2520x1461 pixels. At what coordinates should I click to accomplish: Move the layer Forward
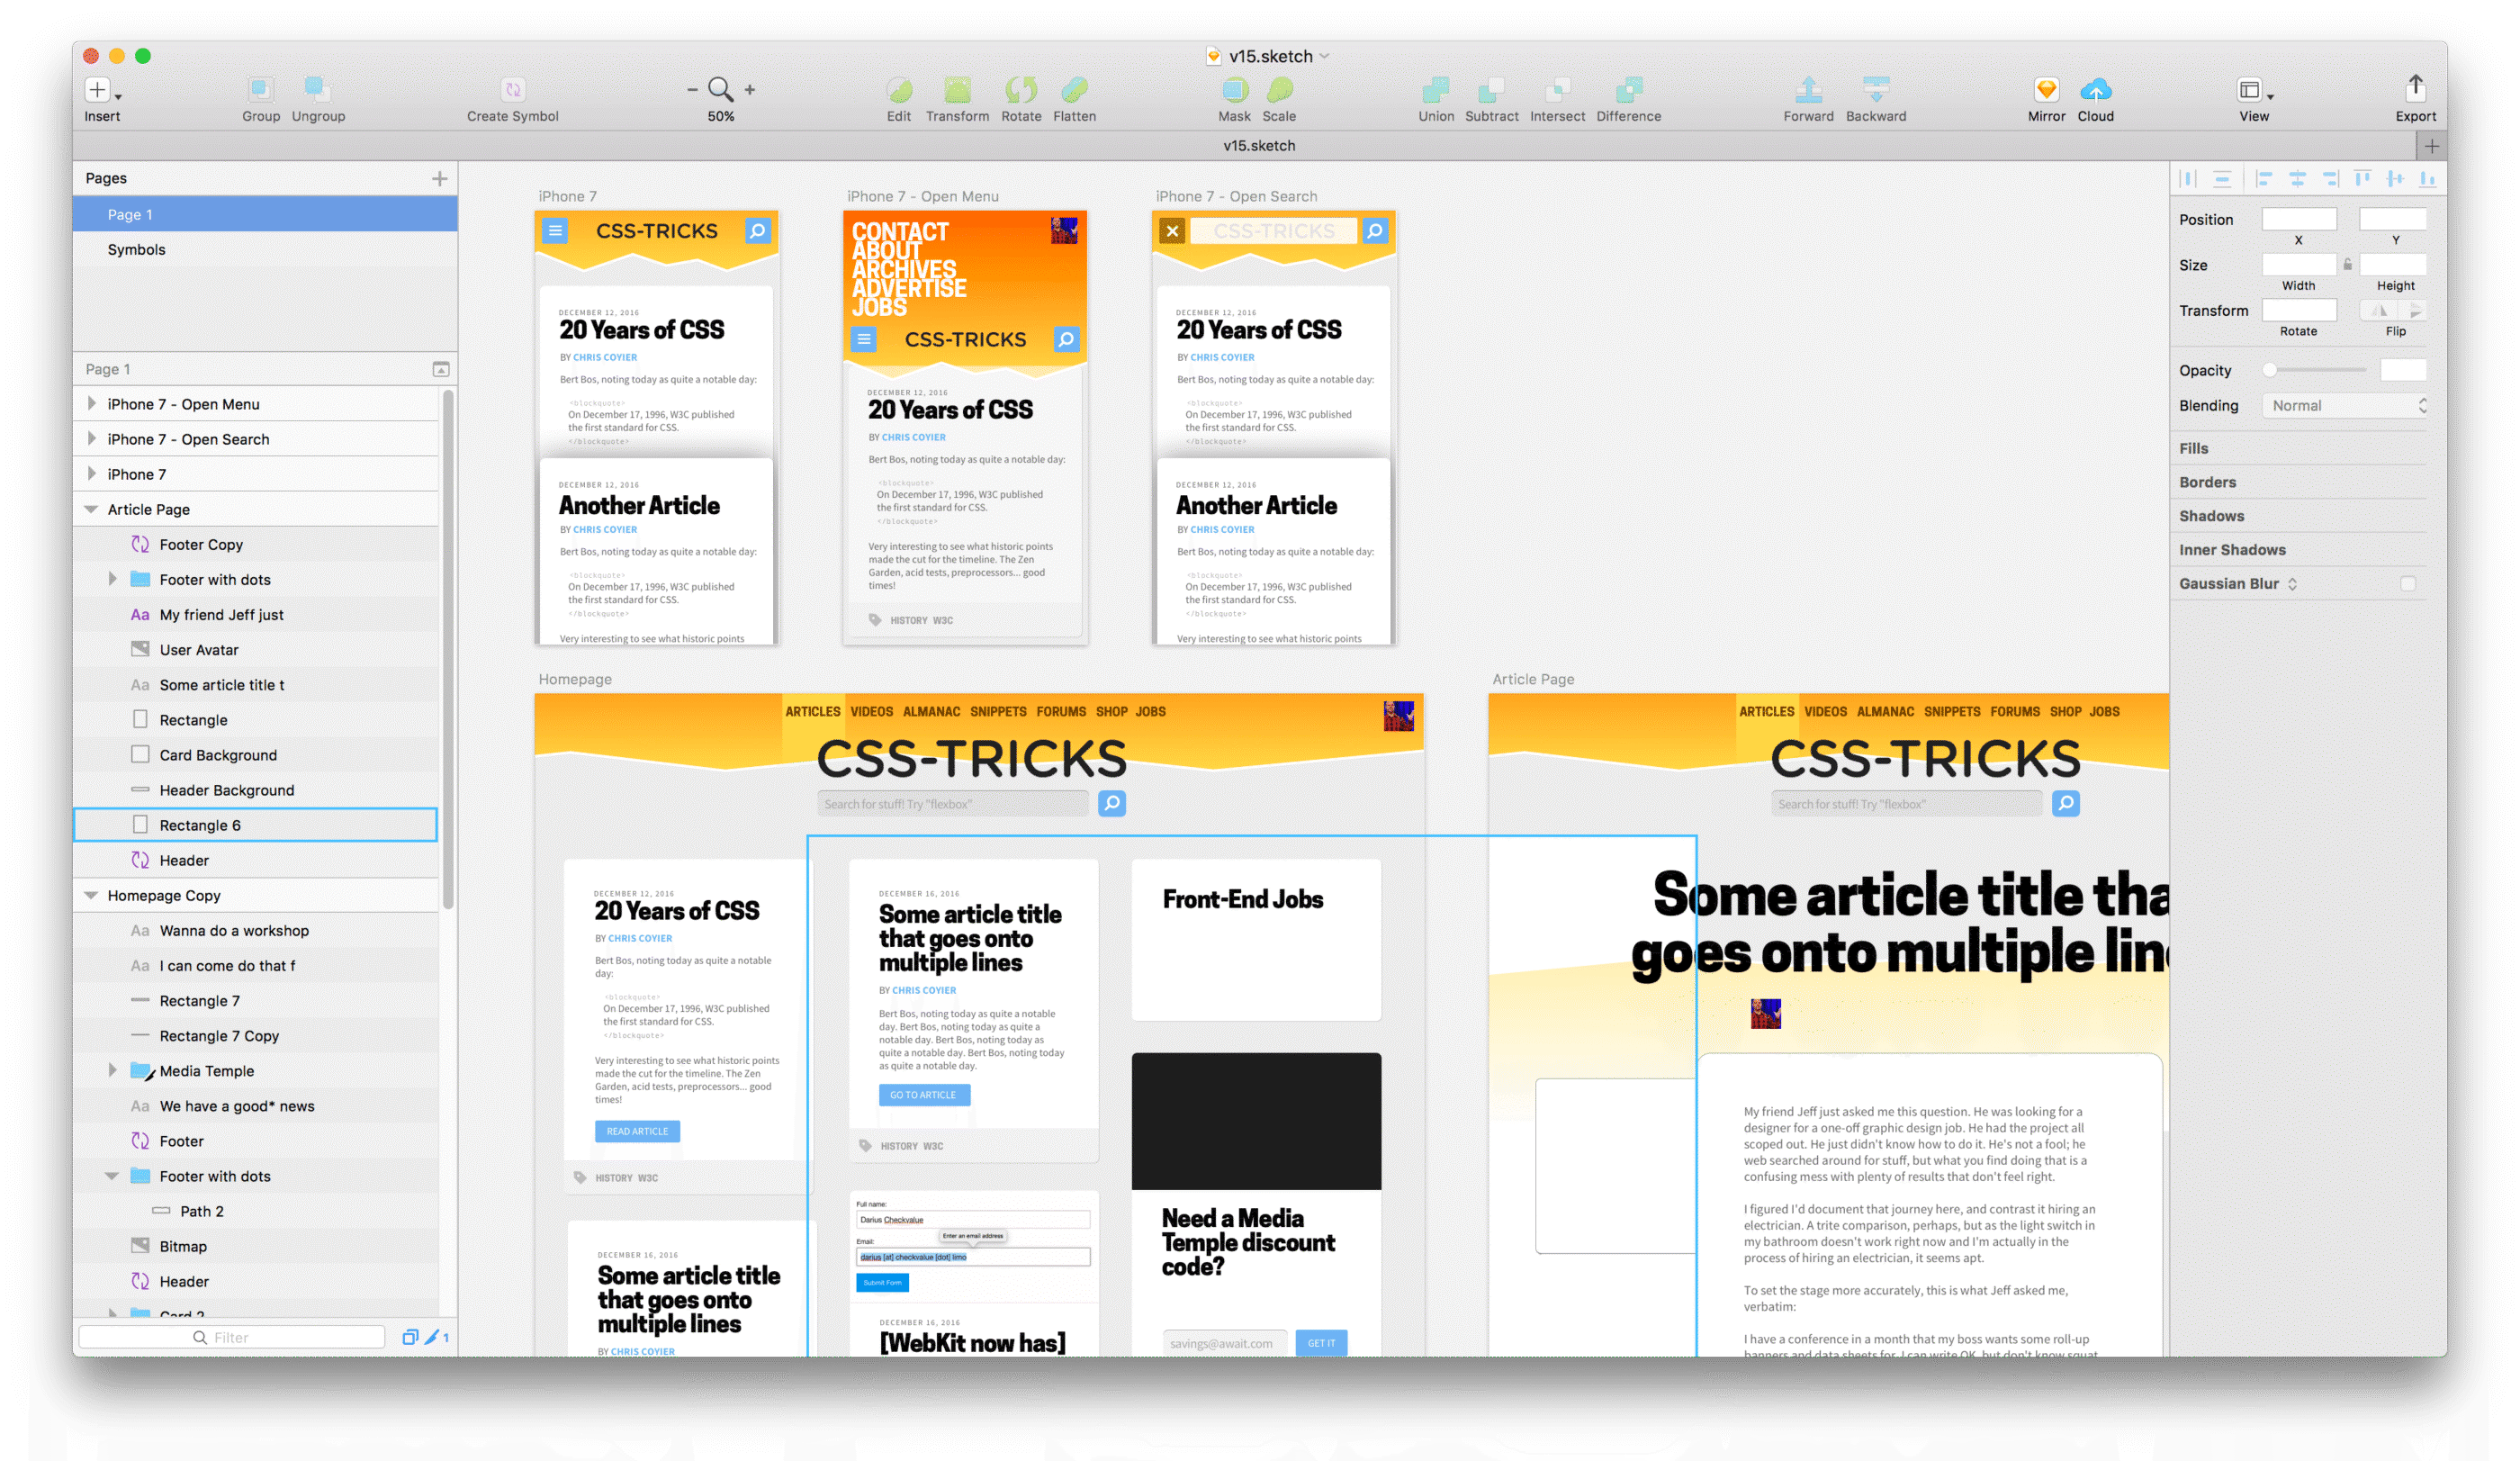pyautogui.click(x=1808, y=90)
